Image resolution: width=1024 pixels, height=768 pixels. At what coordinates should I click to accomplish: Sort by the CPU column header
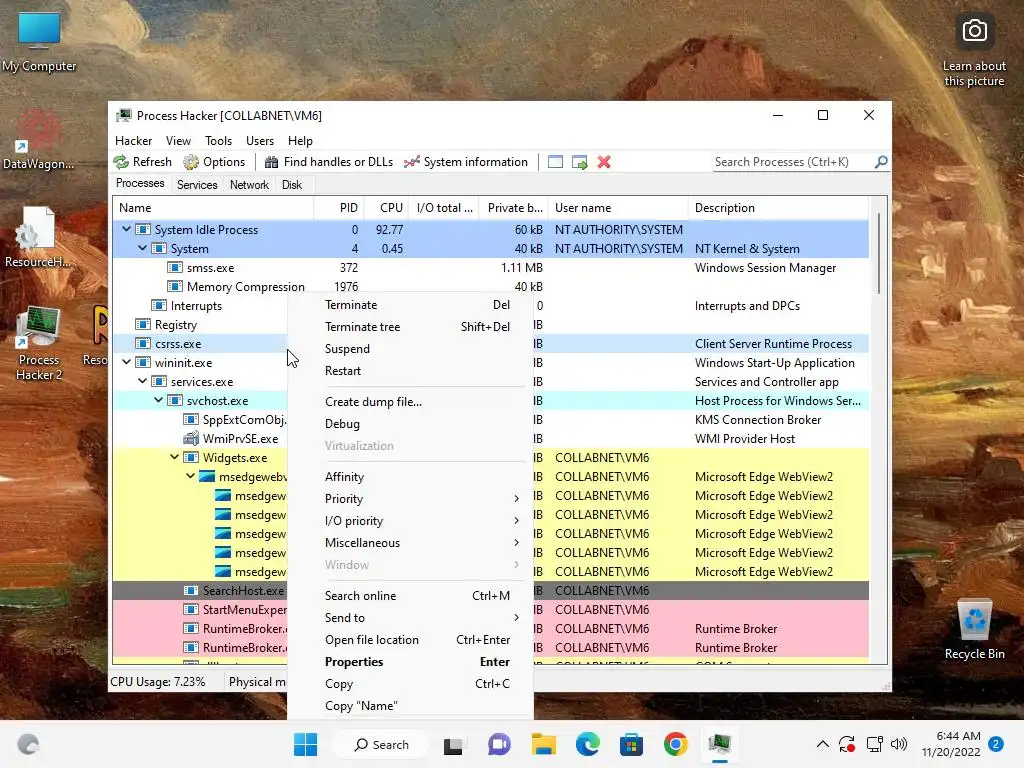386,208
